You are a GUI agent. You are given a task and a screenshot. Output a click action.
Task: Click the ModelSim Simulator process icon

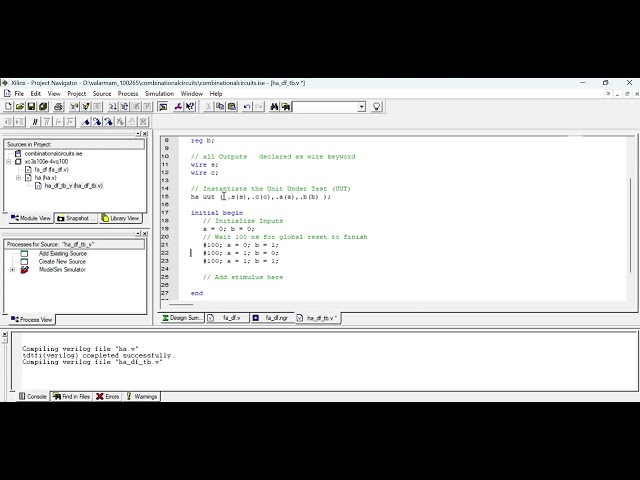[24, 270]
